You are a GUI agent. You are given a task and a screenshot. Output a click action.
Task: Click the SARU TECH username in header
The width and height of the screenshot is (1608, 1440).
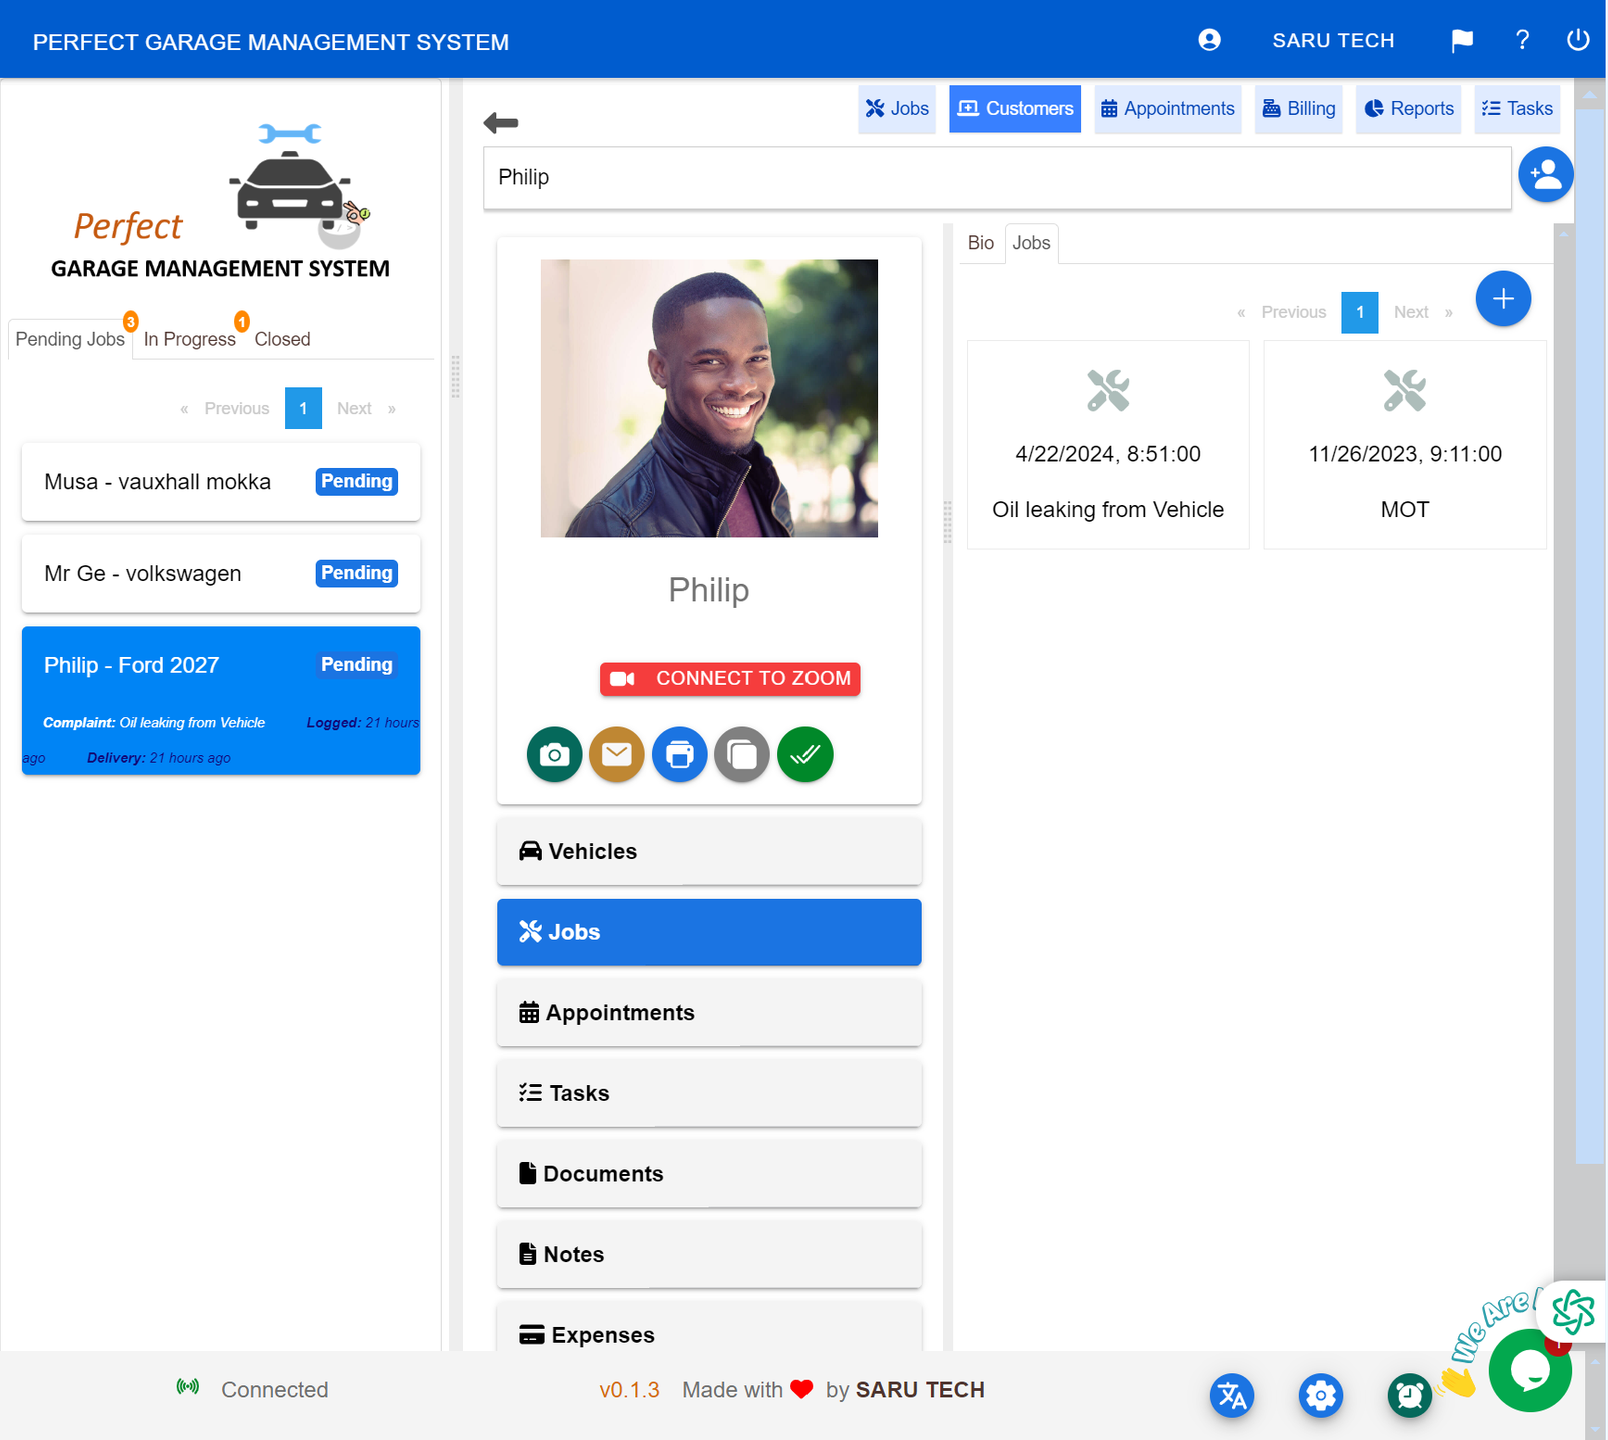[x=1333, y=41]
